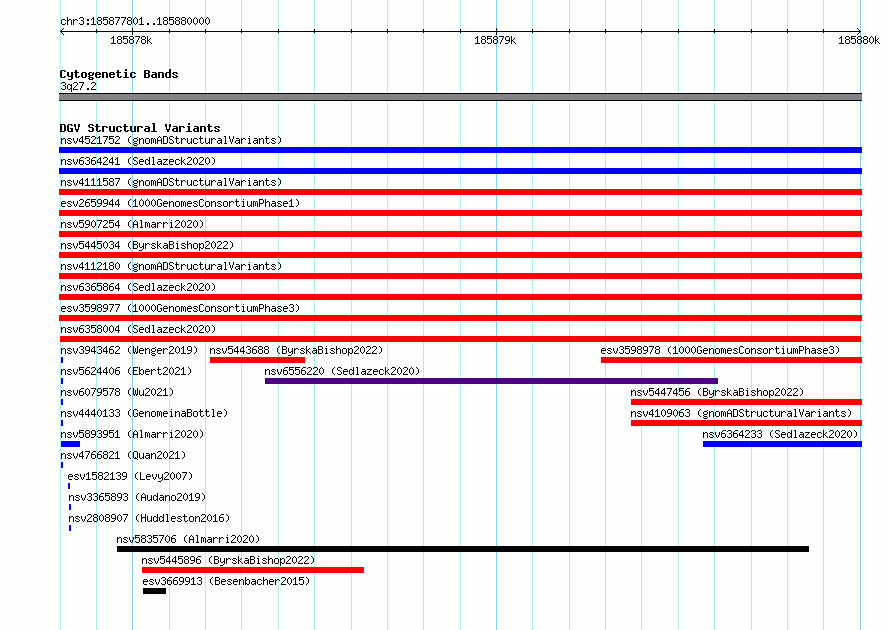Click nsv5447456 ByrskaBishop2022 label
The height and width of the screenshot is (630, 890).
(717, 392)
